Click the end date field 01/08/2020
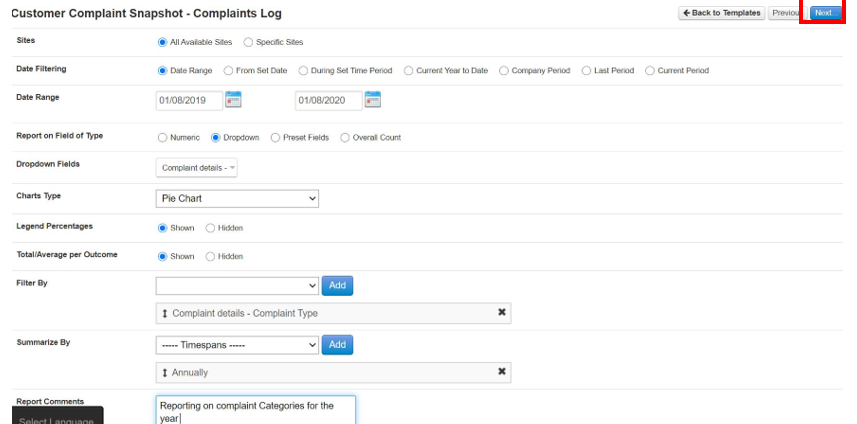The width and height of the screenshot is (857, 424). [x=328, y=101]
